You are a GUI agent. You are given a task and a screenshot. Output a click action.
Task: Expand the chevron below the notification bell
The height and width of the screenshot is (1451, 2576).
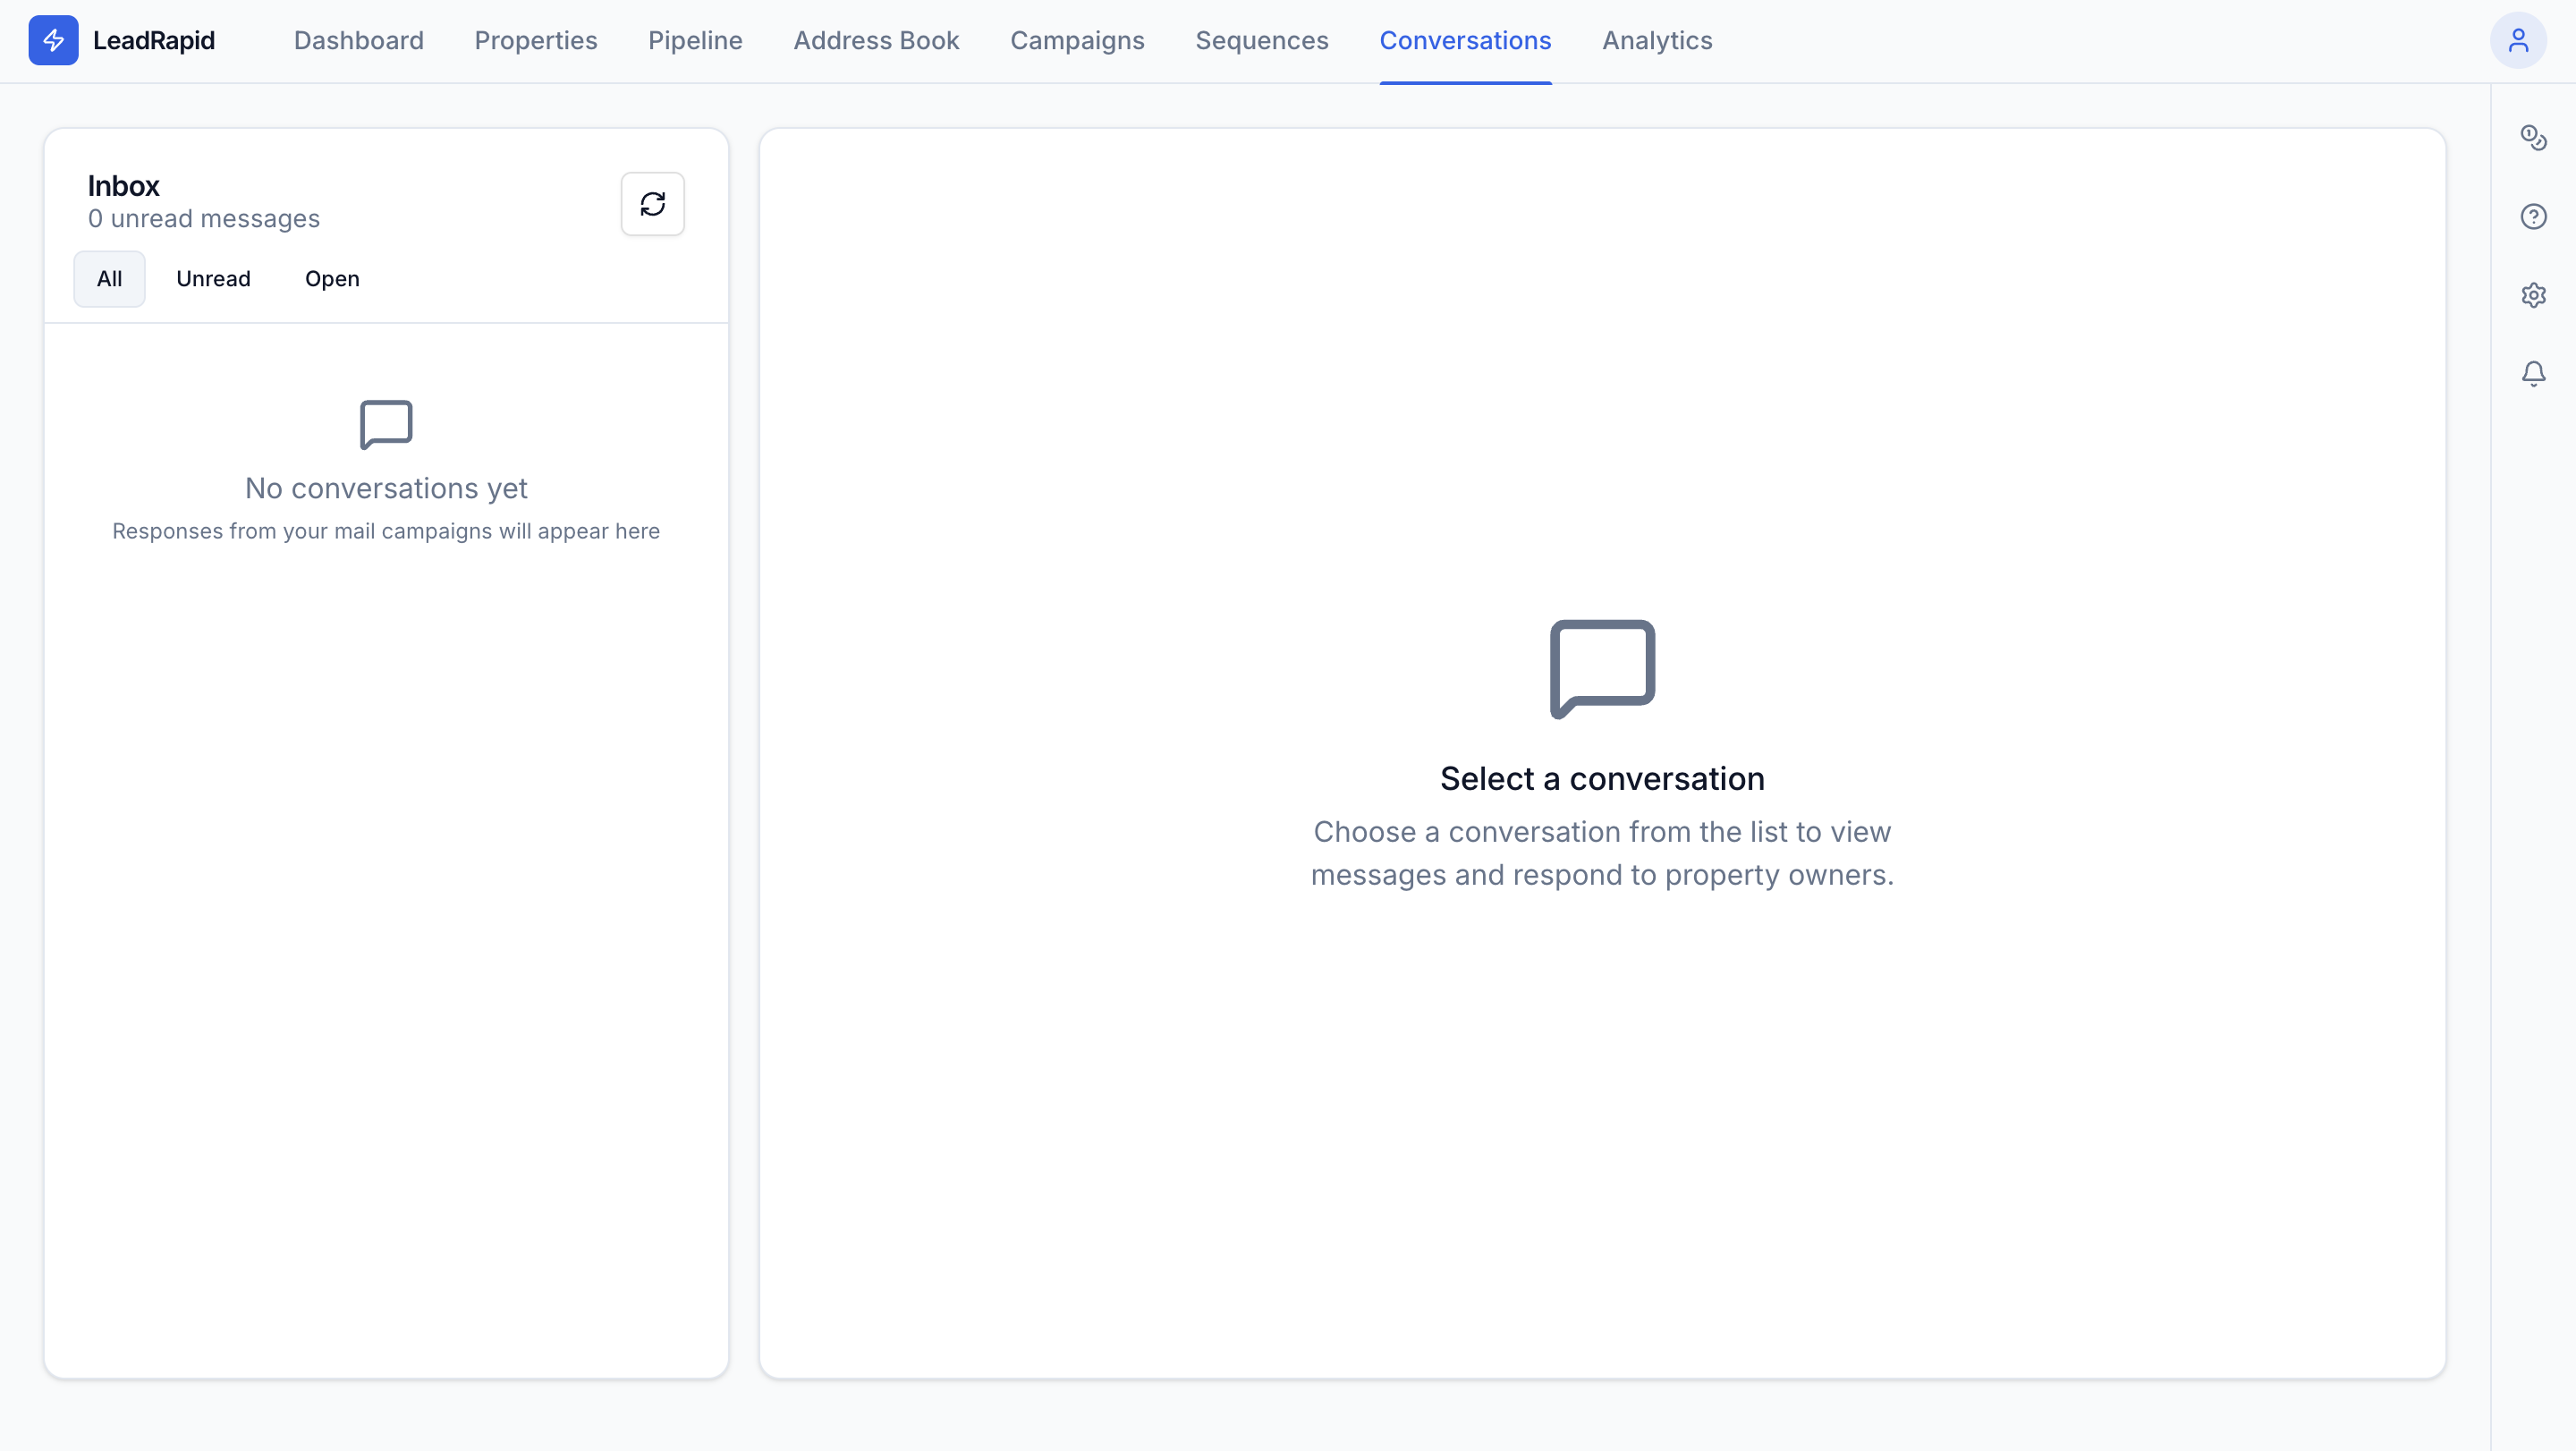coord(2534,386)
